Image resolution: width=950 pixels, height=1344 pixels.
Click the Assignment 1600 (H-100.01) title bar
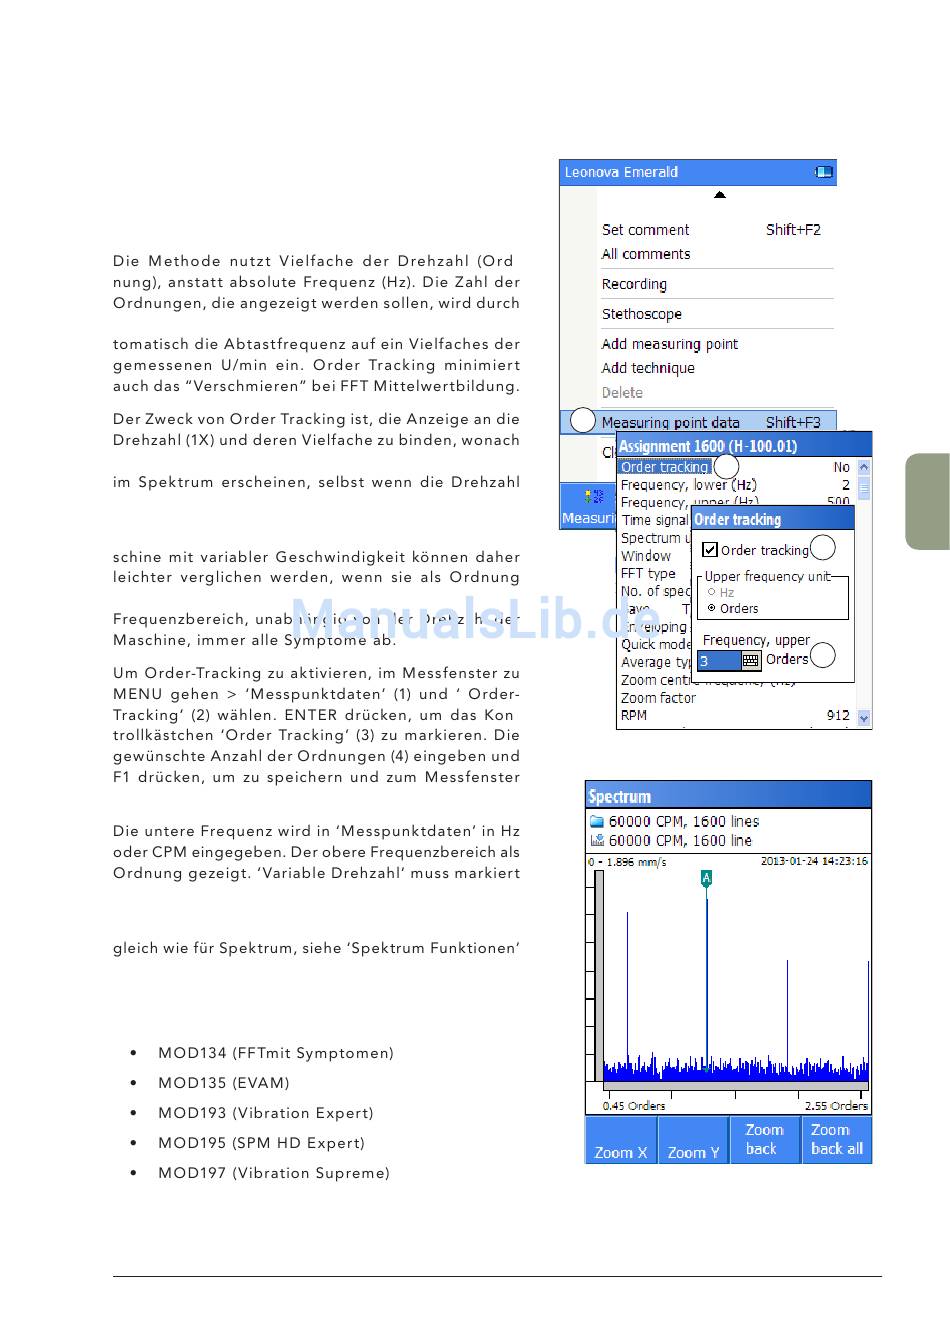[x=744, y=446]
